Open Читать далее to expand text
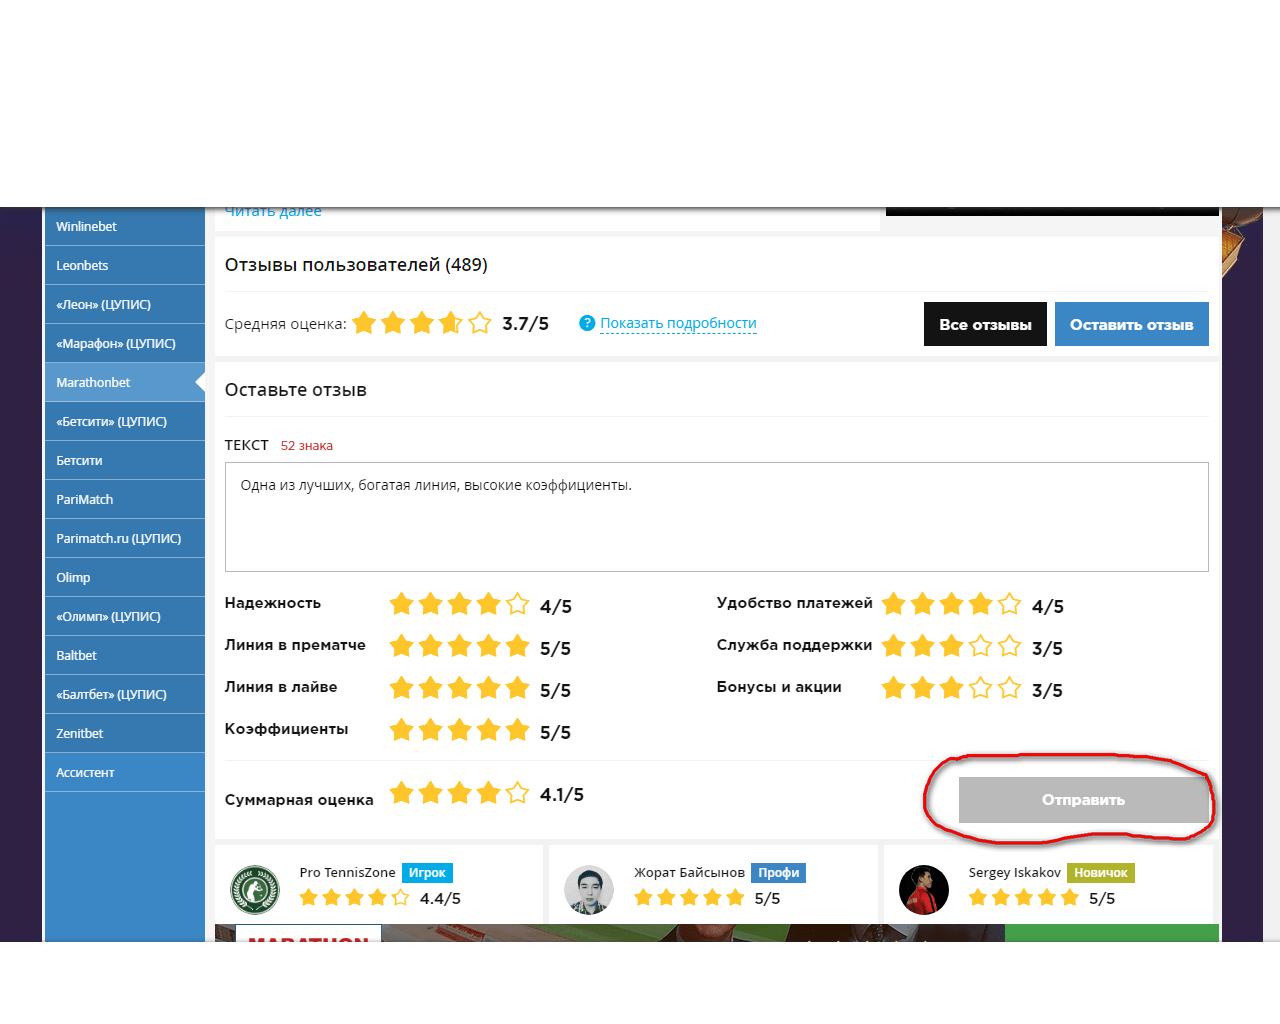 pos(273,212)
